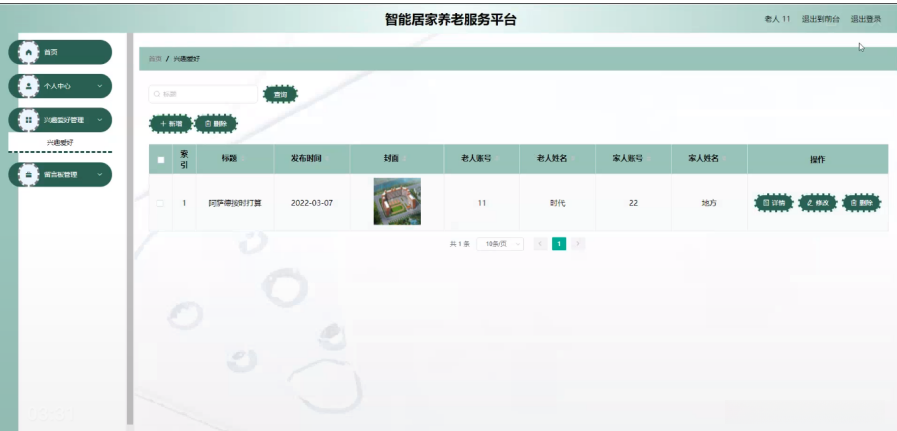Screen dimensions: 897x431
Task: Open the 兴趣爱好管理 sidebar menu
Action: coord(60,120)
